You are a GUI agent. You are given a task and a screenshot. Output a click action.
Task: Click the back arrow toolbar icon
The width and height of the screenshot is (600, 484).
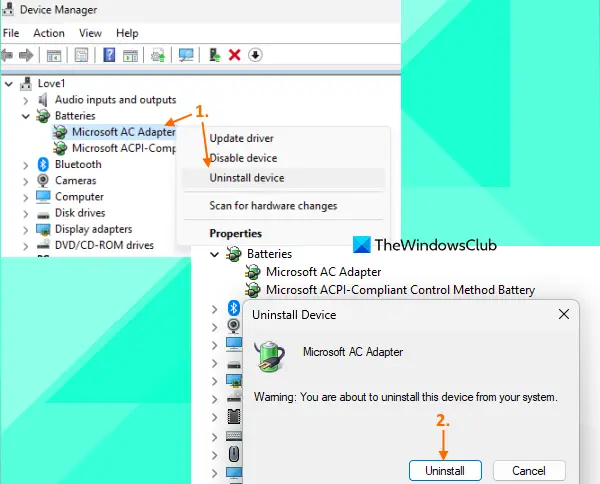point(7,55)
